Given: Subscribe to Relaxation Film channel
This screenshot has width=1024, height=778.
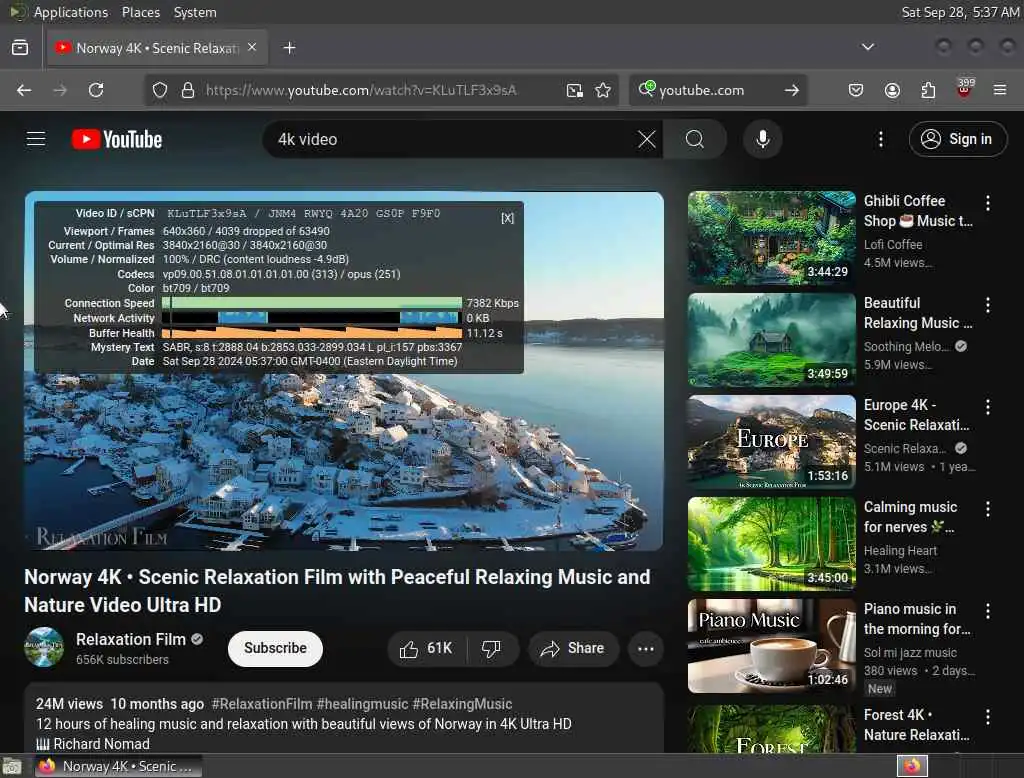Looking at the screenshot, I should (x=275, y=649).
